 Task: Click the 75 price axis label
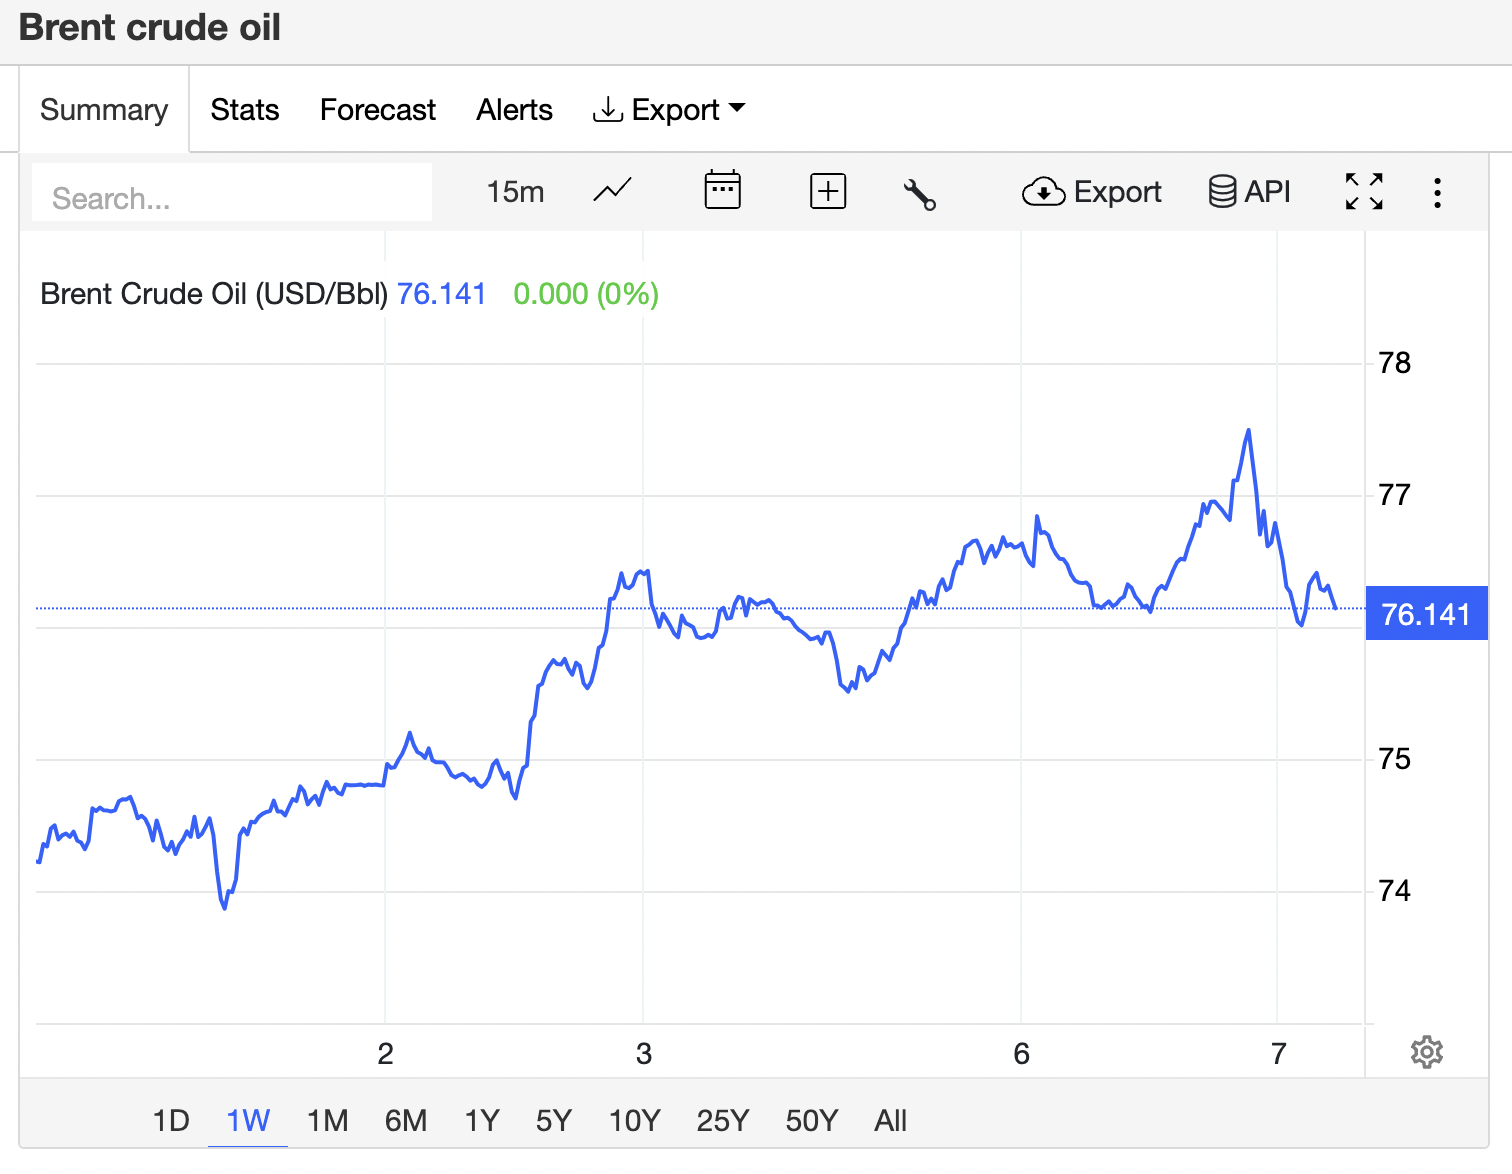1394,759
